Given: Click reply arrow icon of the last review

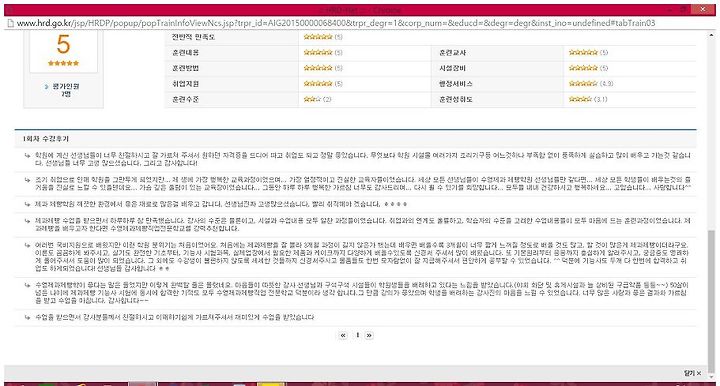Looking at the screenshot, I should [28, 317].
